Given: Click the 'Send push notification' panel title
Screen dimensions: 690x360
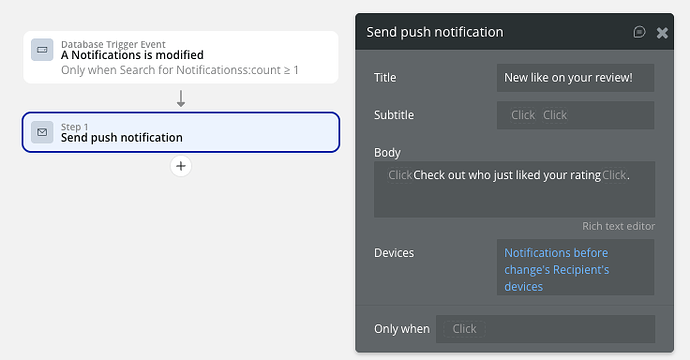Looking at the screenshot, I should (x=435, y=32).
